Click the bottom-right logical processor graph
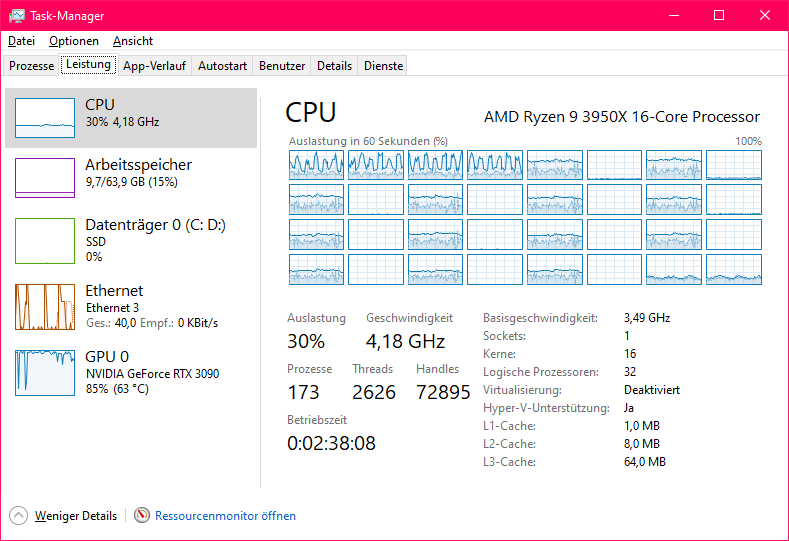This screenshot has height=541, width=789. click(734, 269)
